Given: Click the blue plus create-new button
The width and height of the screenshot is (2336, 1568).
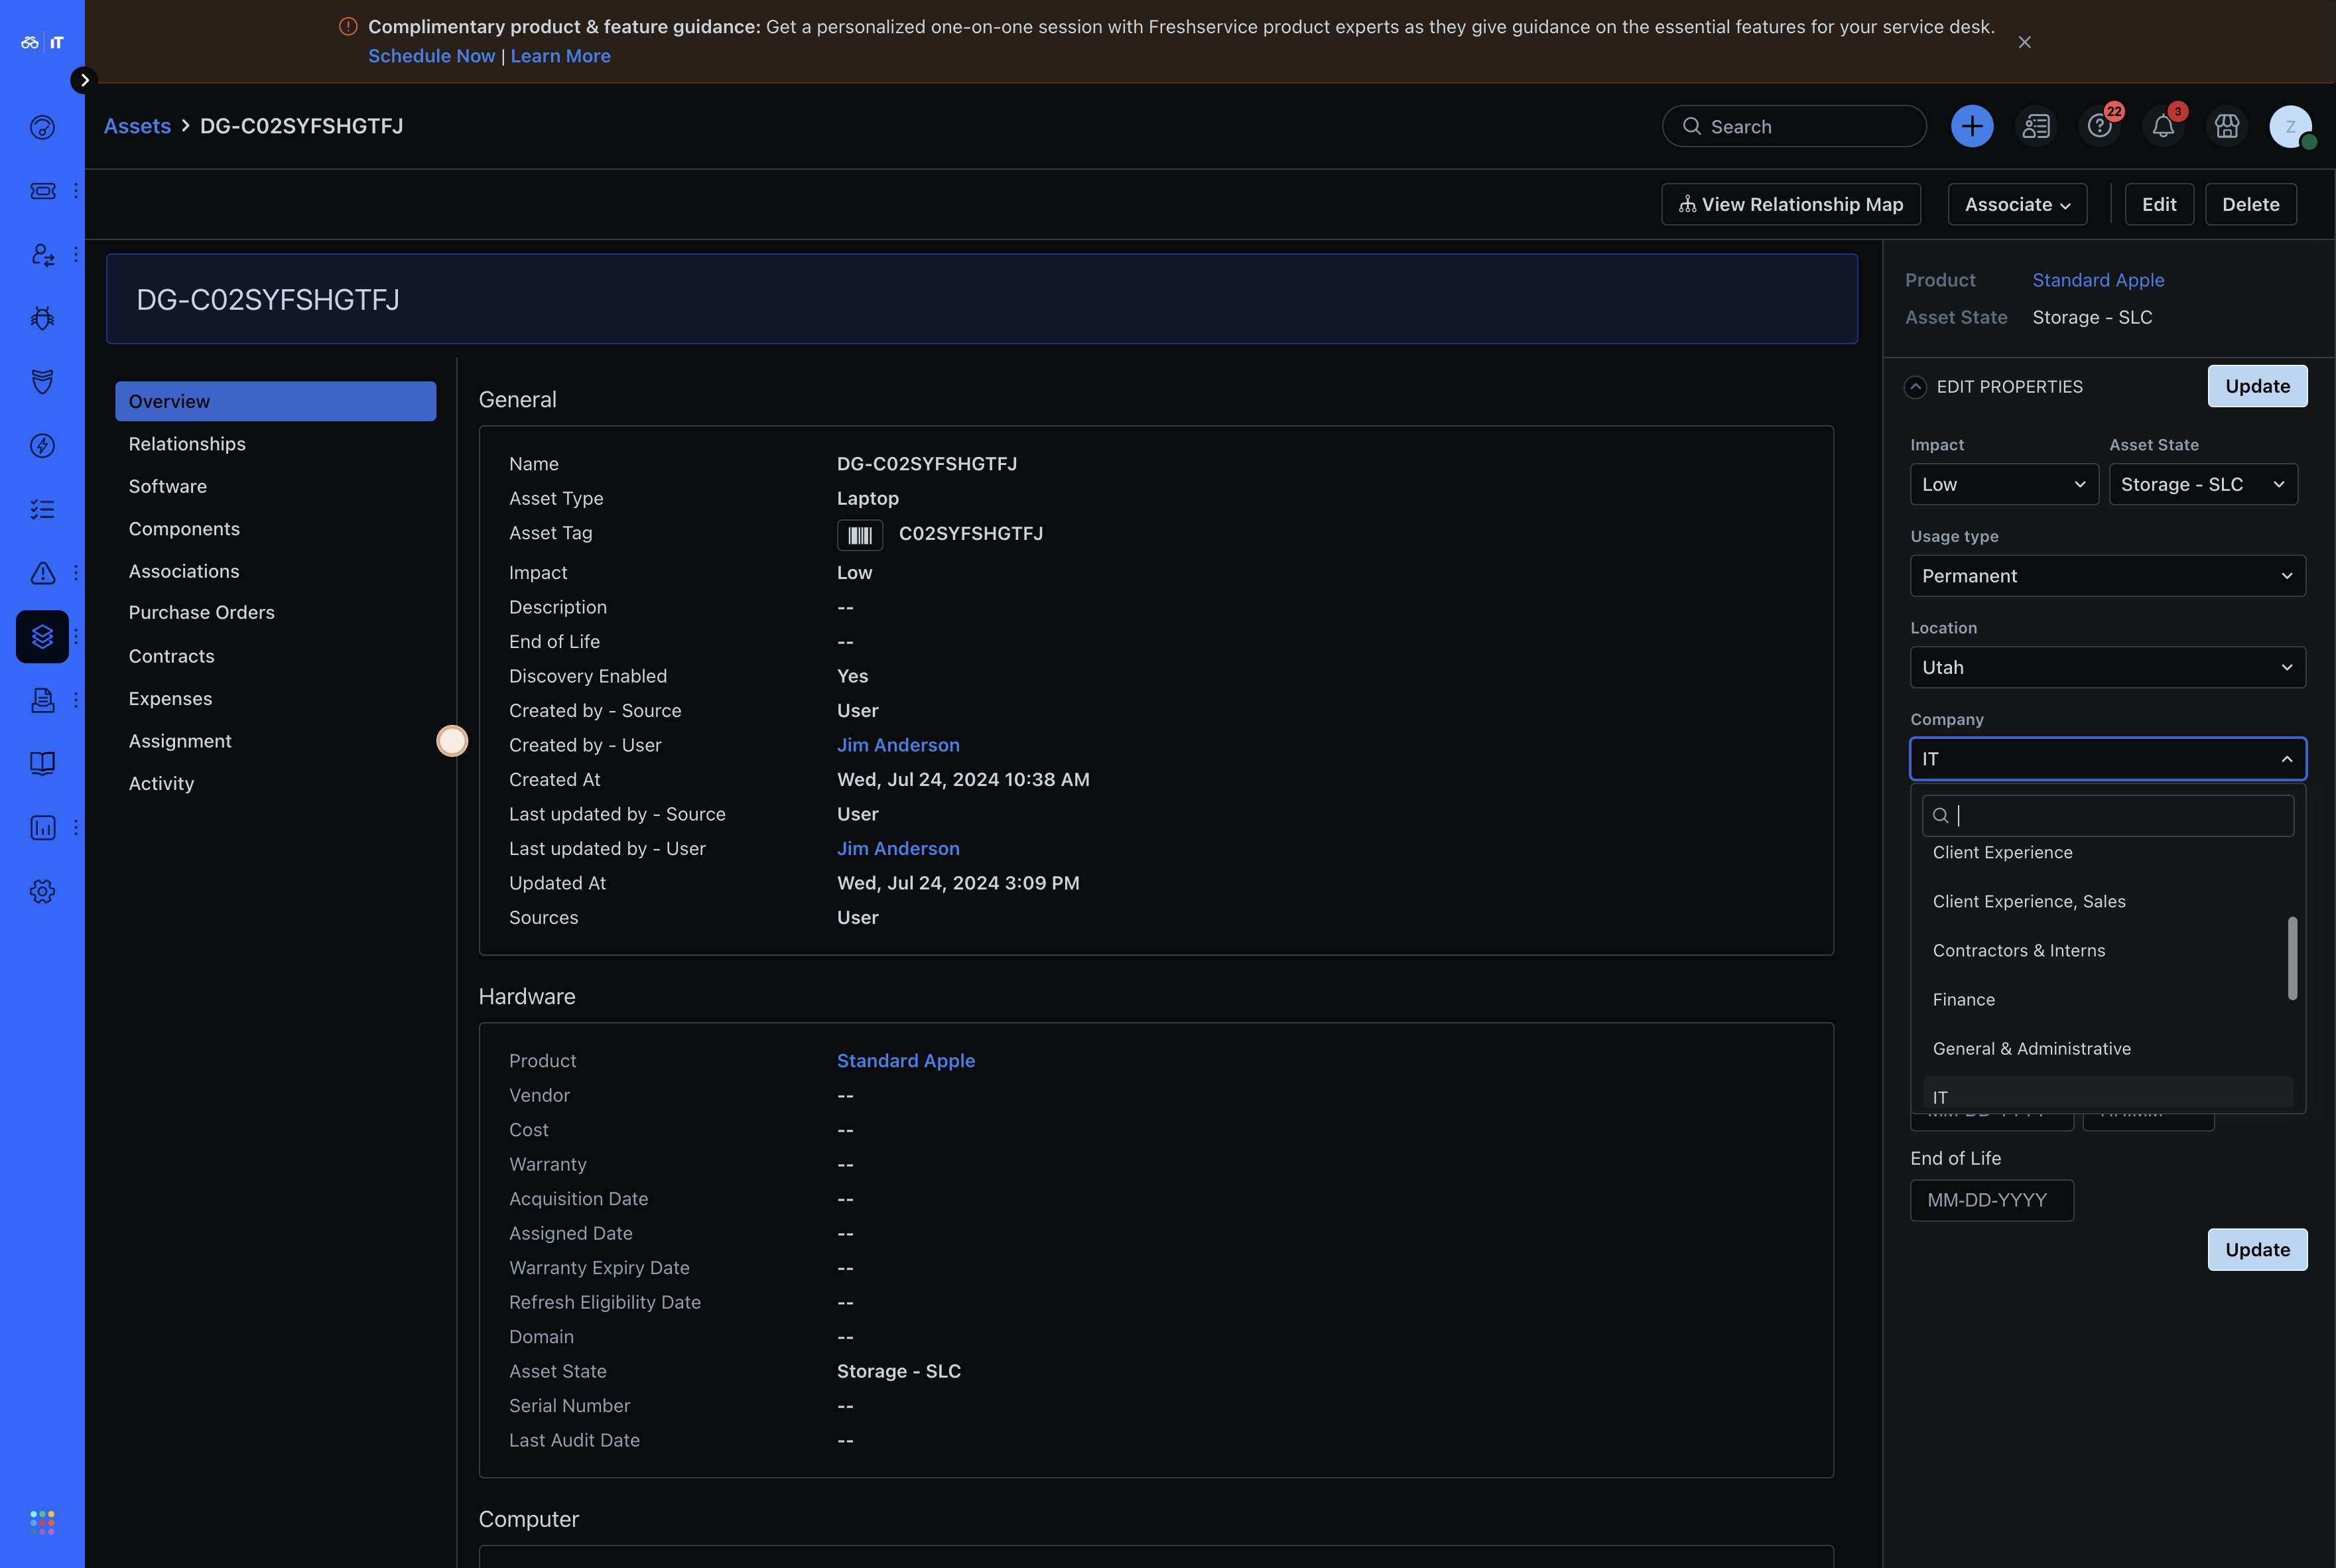Looking at the screenshot, I should tap(1972, 126).
